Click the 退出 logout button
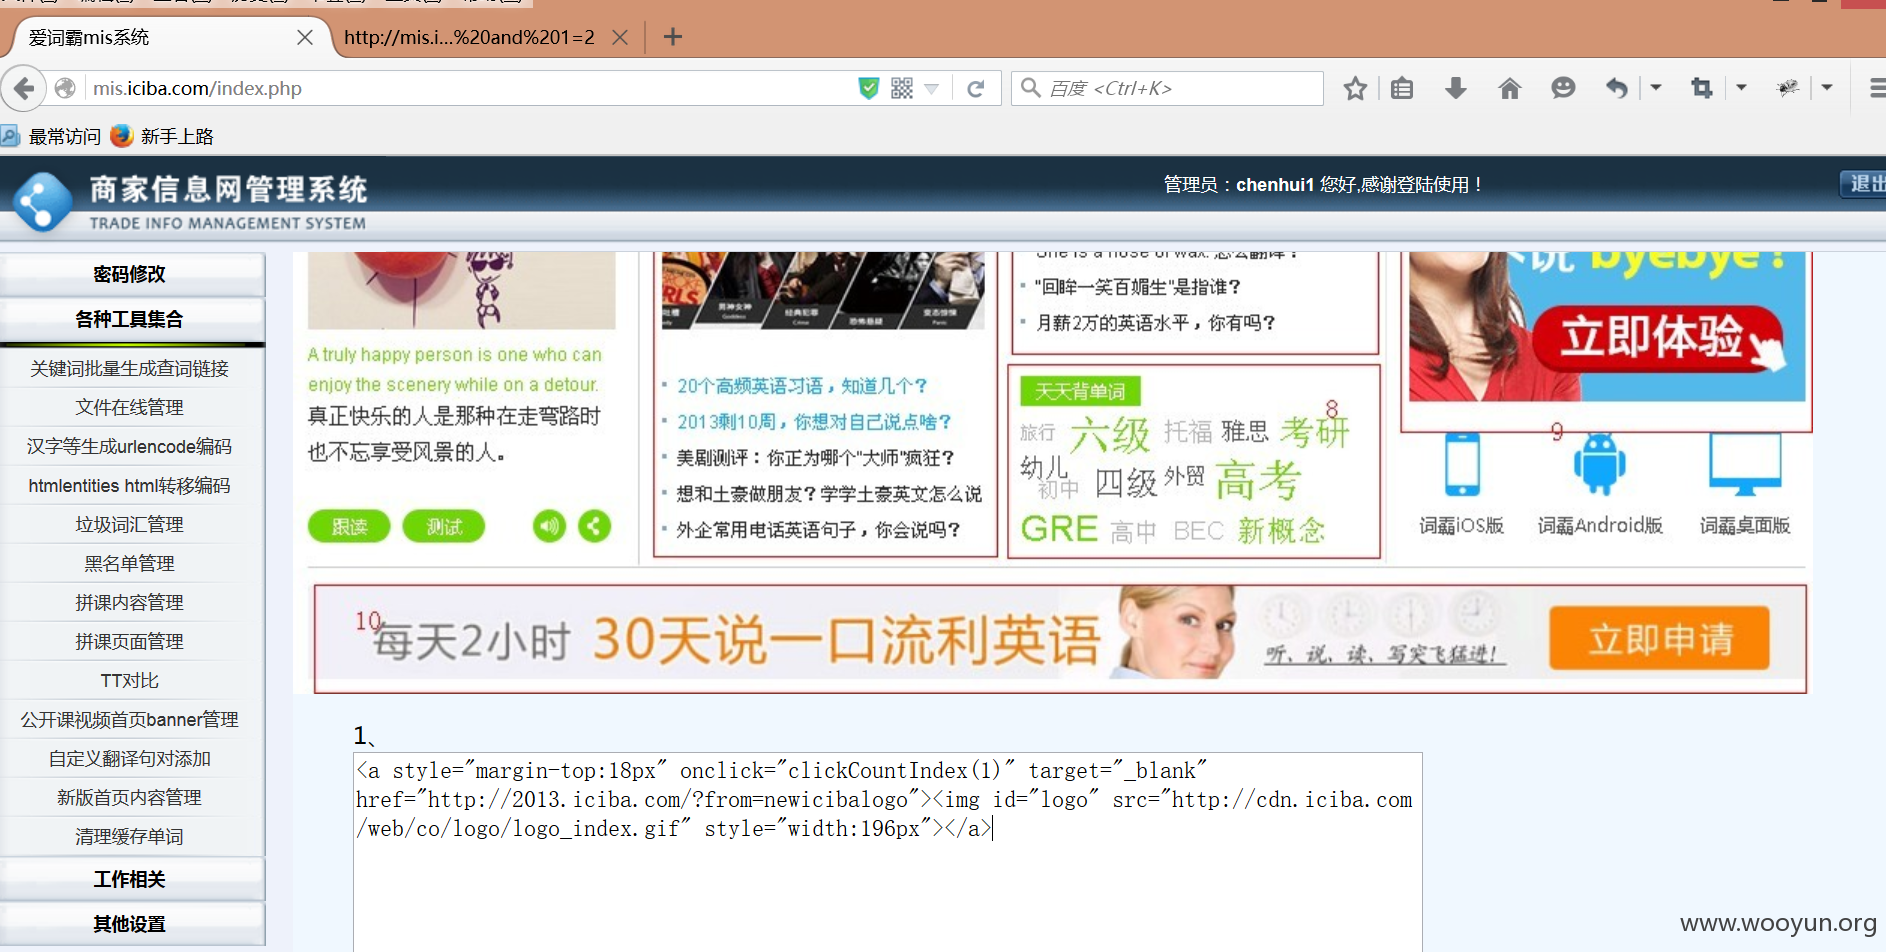The height and width of the screenshot is (952, 1886). click(x=1864, y=184)
